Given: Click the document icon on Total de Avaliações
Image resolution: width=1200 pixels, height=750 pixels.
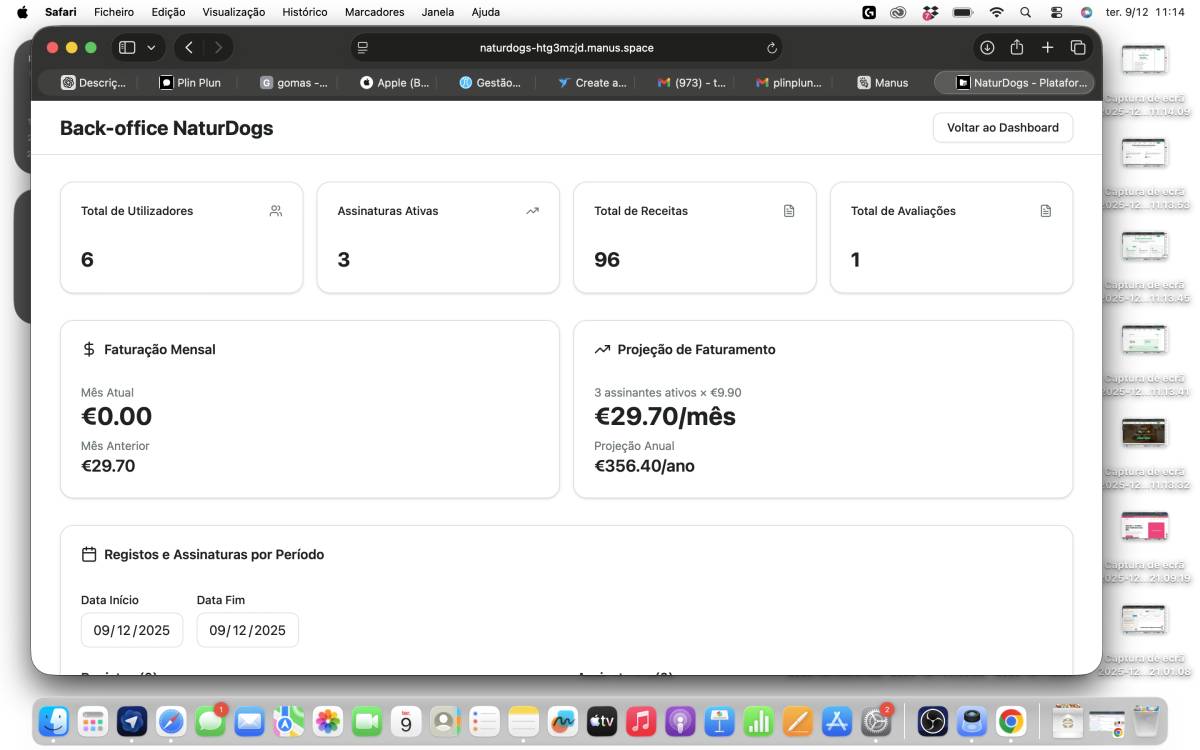Looking at the screenshot, I should [1046, 211].
